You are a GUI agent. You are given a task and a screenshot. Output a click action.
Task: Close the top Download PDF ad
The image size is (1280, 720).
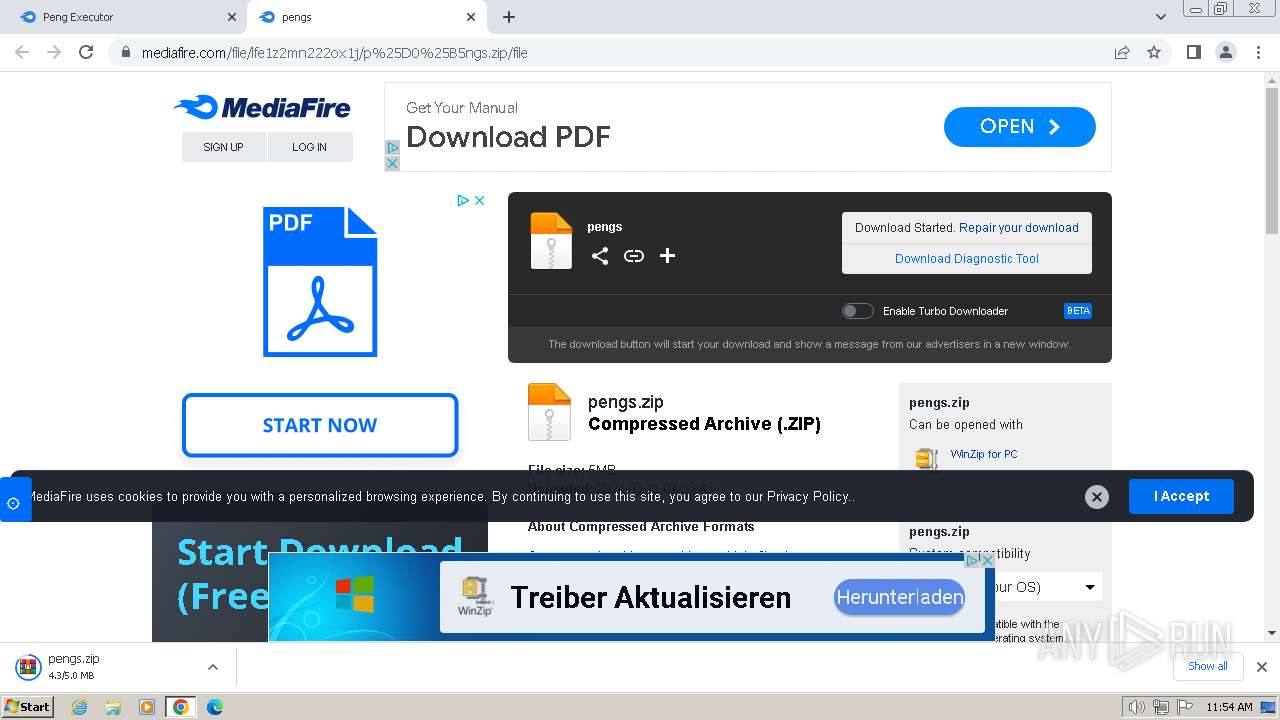pyautogui.click(x=392, y=163)
